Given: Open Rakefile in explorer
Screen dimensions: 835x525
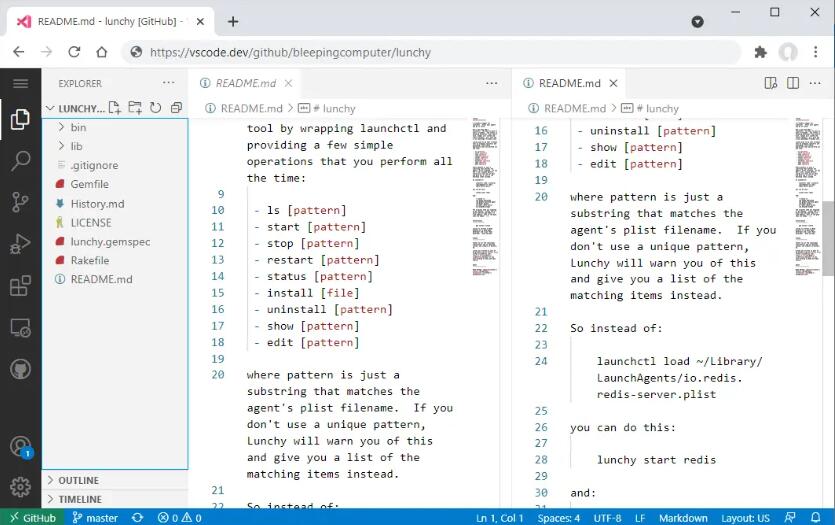Looking at the screenshot, I should pyautogui.click(x=114, y=260).
